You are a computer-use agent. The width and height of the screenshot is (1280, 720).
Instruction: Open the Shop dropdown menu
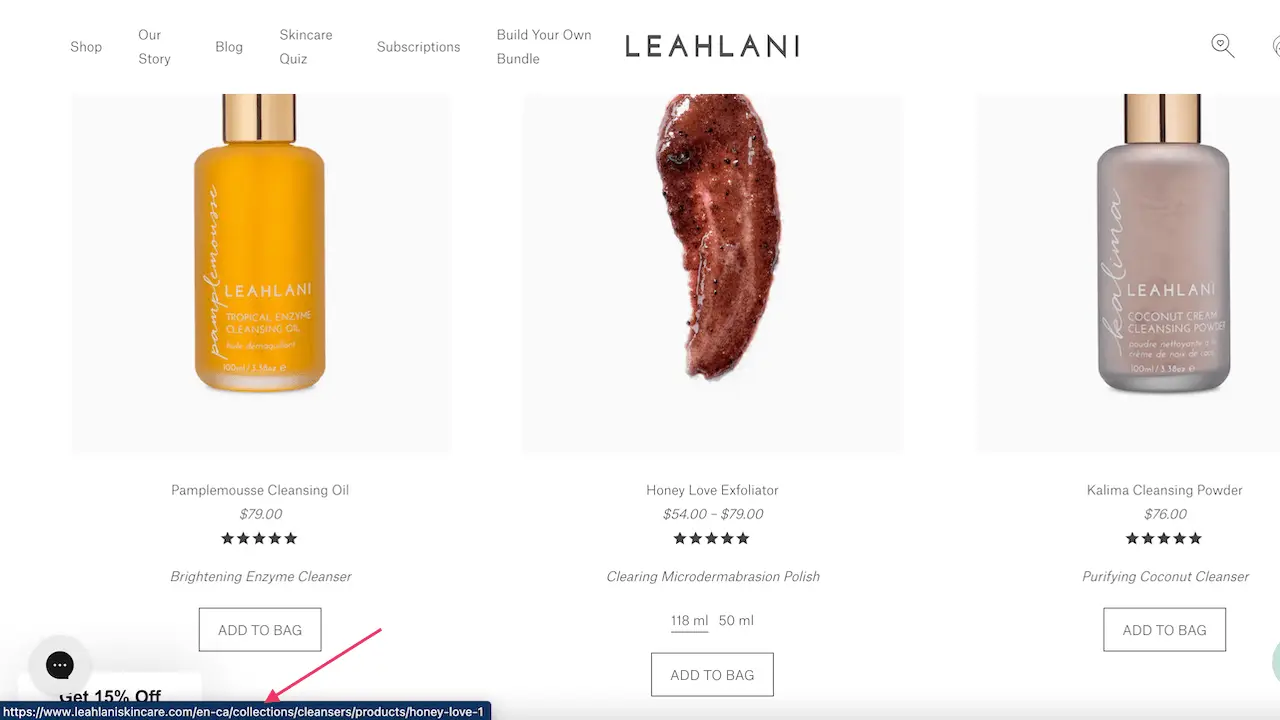click(x=86, y=46)
